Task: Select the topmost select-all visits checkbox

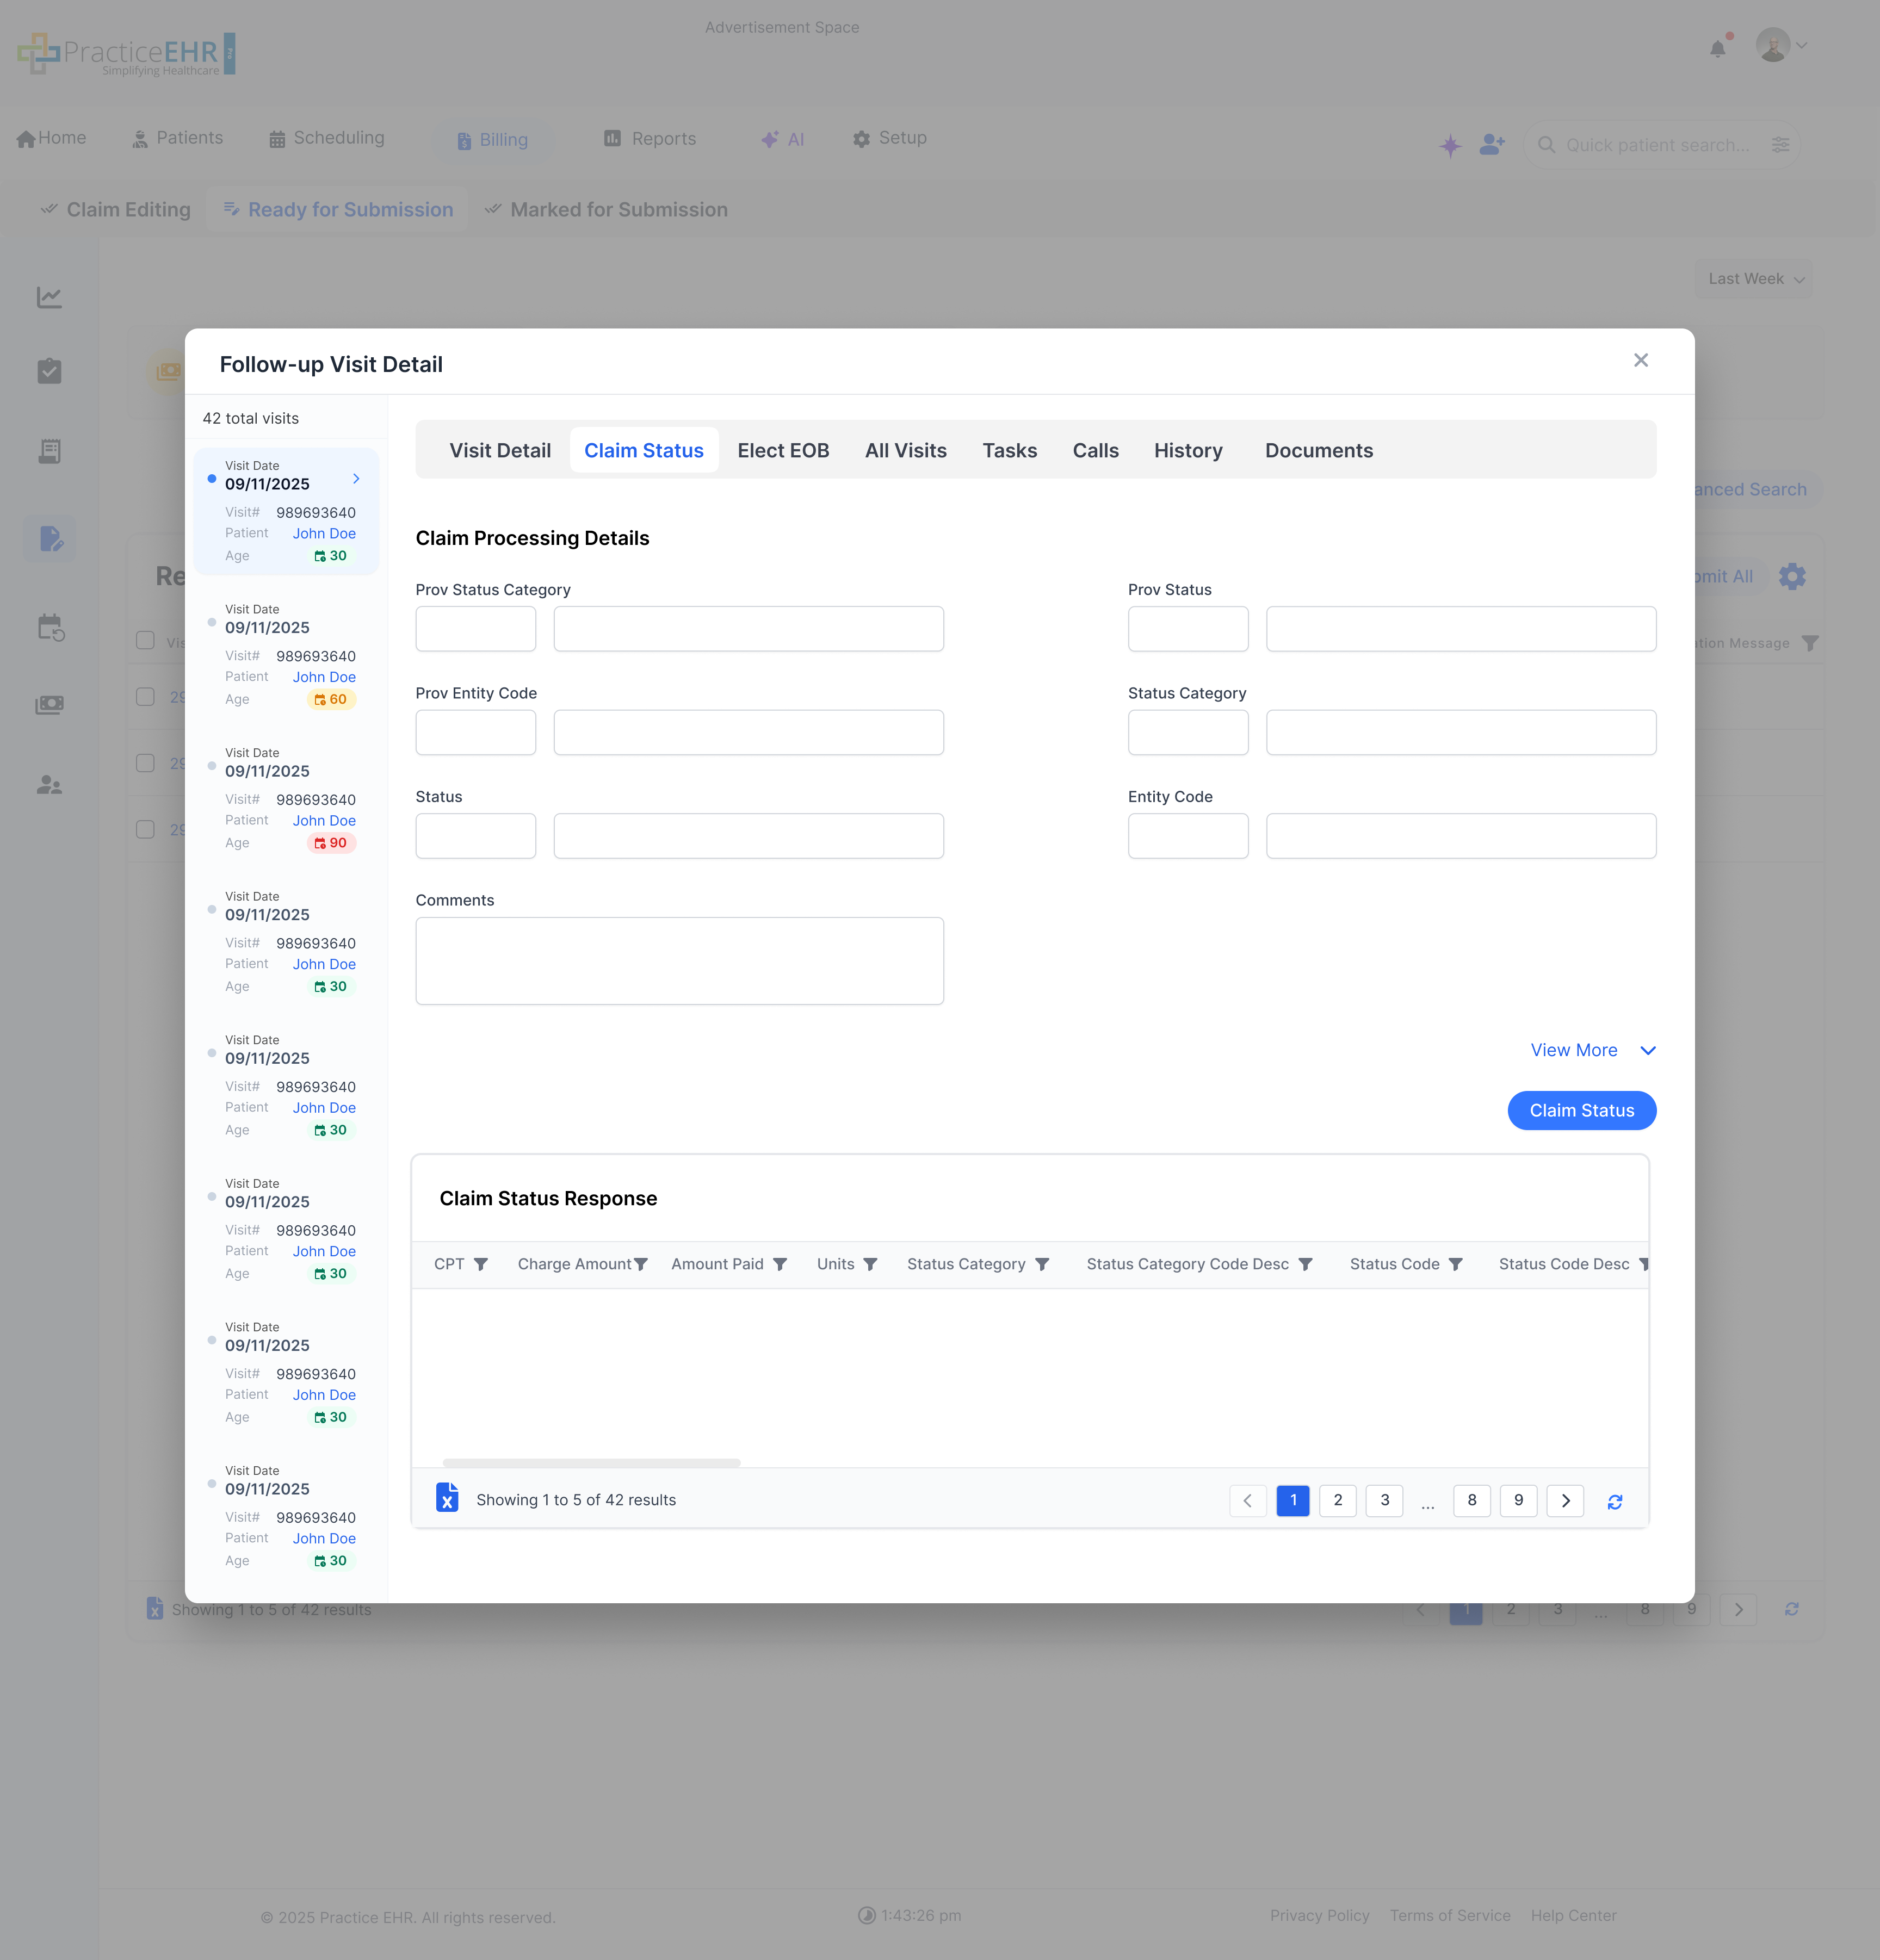Action: pos(145,641)
